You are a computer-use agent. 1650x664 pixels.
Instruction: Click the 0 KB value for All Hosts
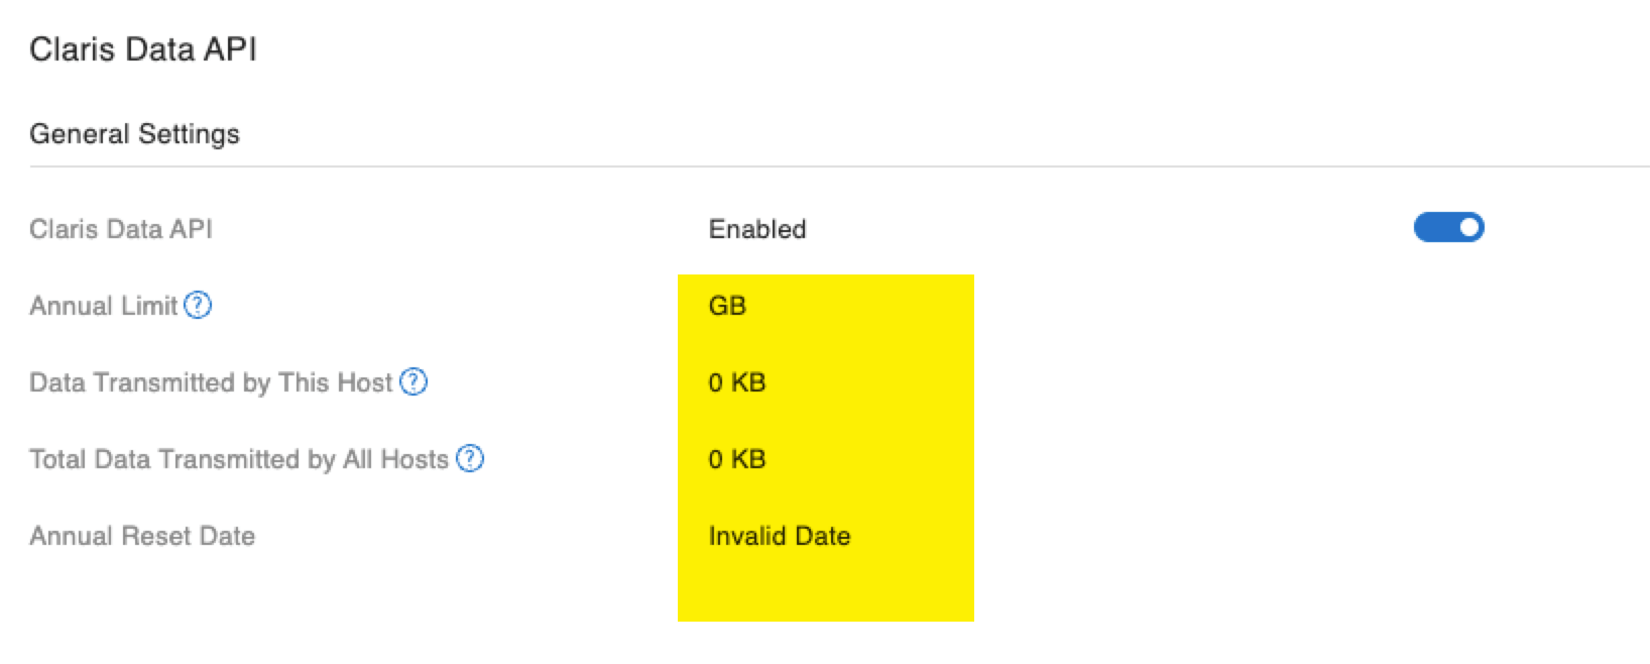(737, 459)
